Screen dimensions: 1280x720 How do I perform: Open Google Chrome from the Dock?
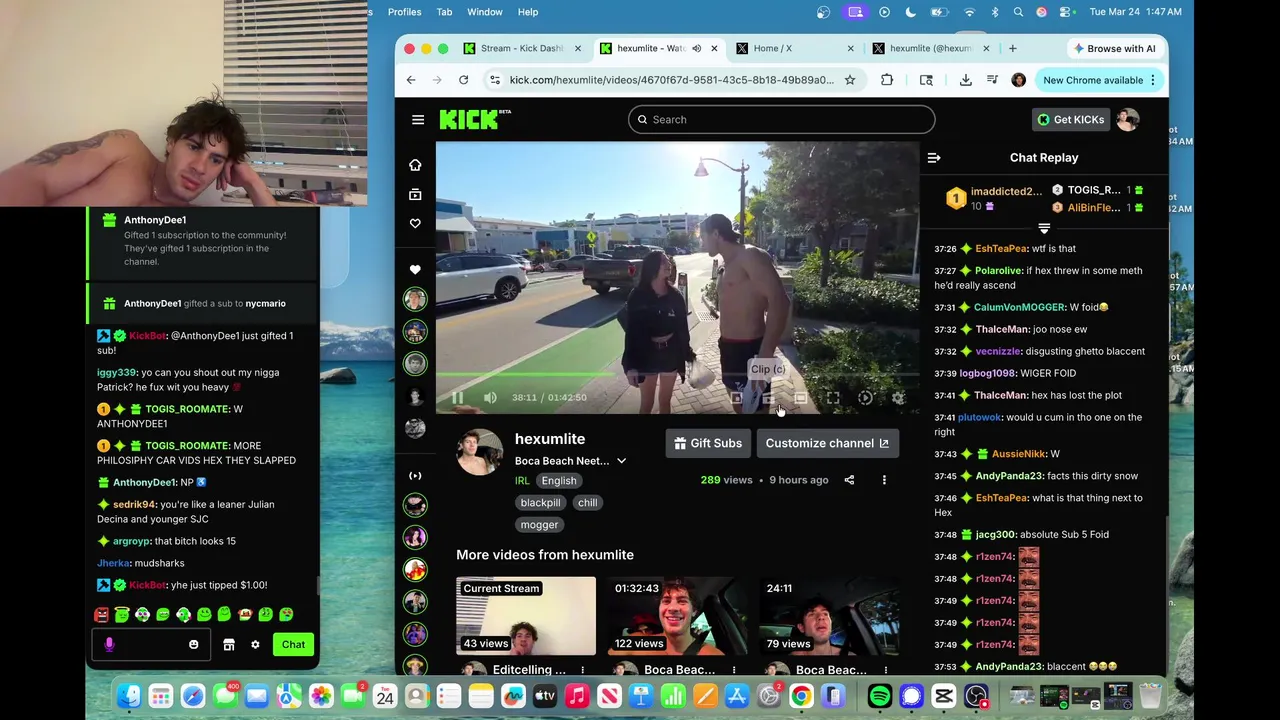(801, 696)
